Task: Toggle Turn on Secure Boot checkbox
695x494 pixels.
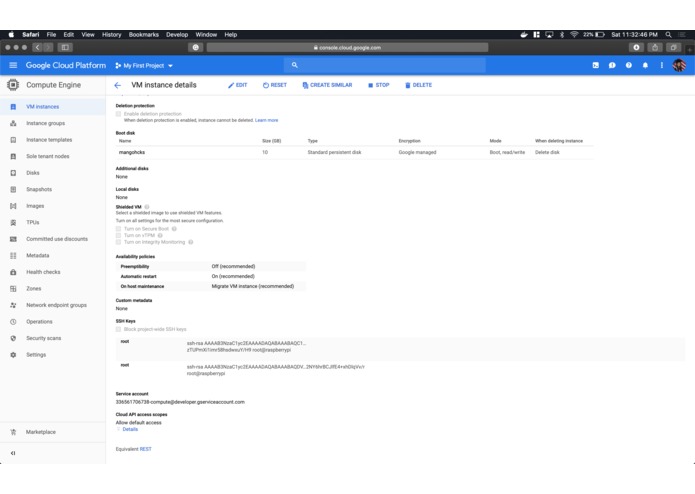Action: [118, 229]
